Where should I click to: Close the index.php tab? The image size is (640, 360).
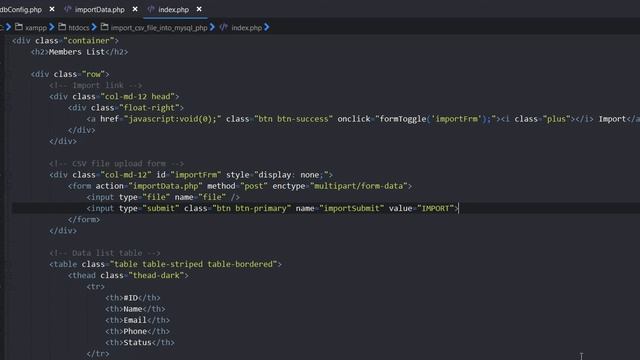click(199, 9)
